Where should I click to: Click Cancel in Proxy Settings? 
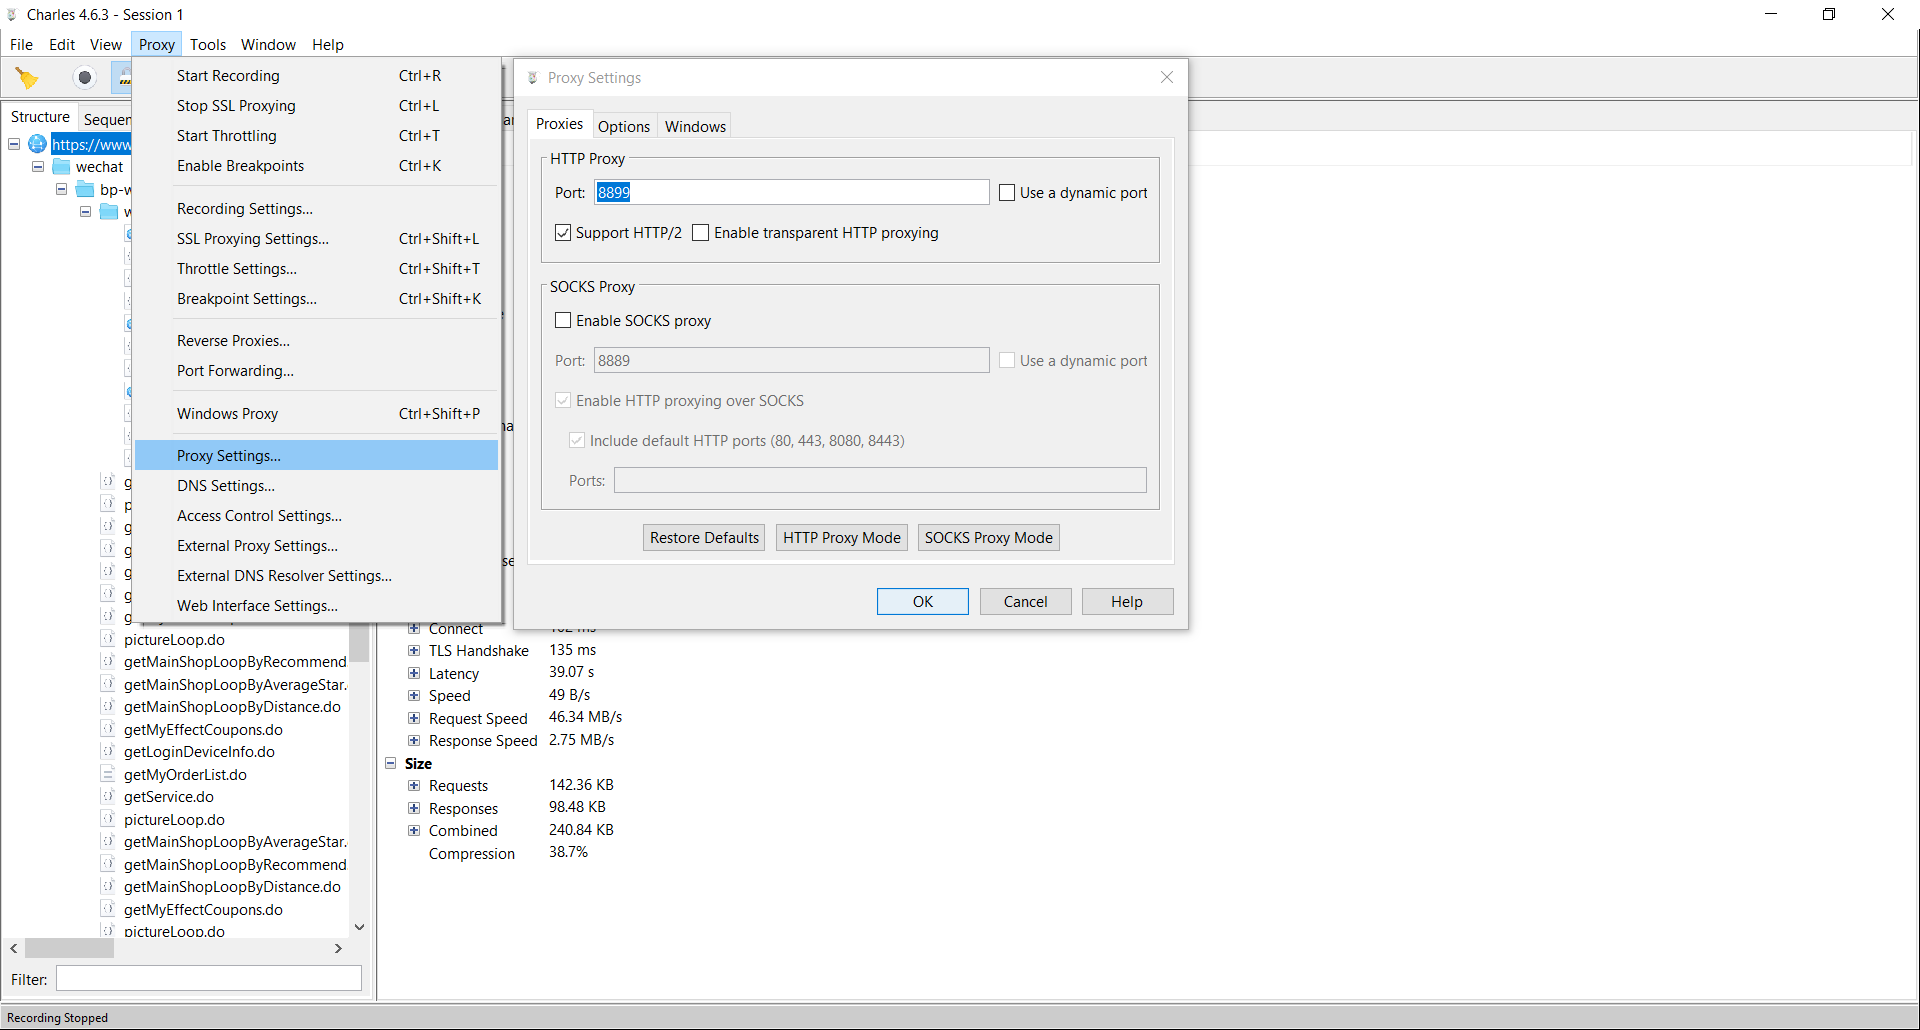click(1026, 602)
